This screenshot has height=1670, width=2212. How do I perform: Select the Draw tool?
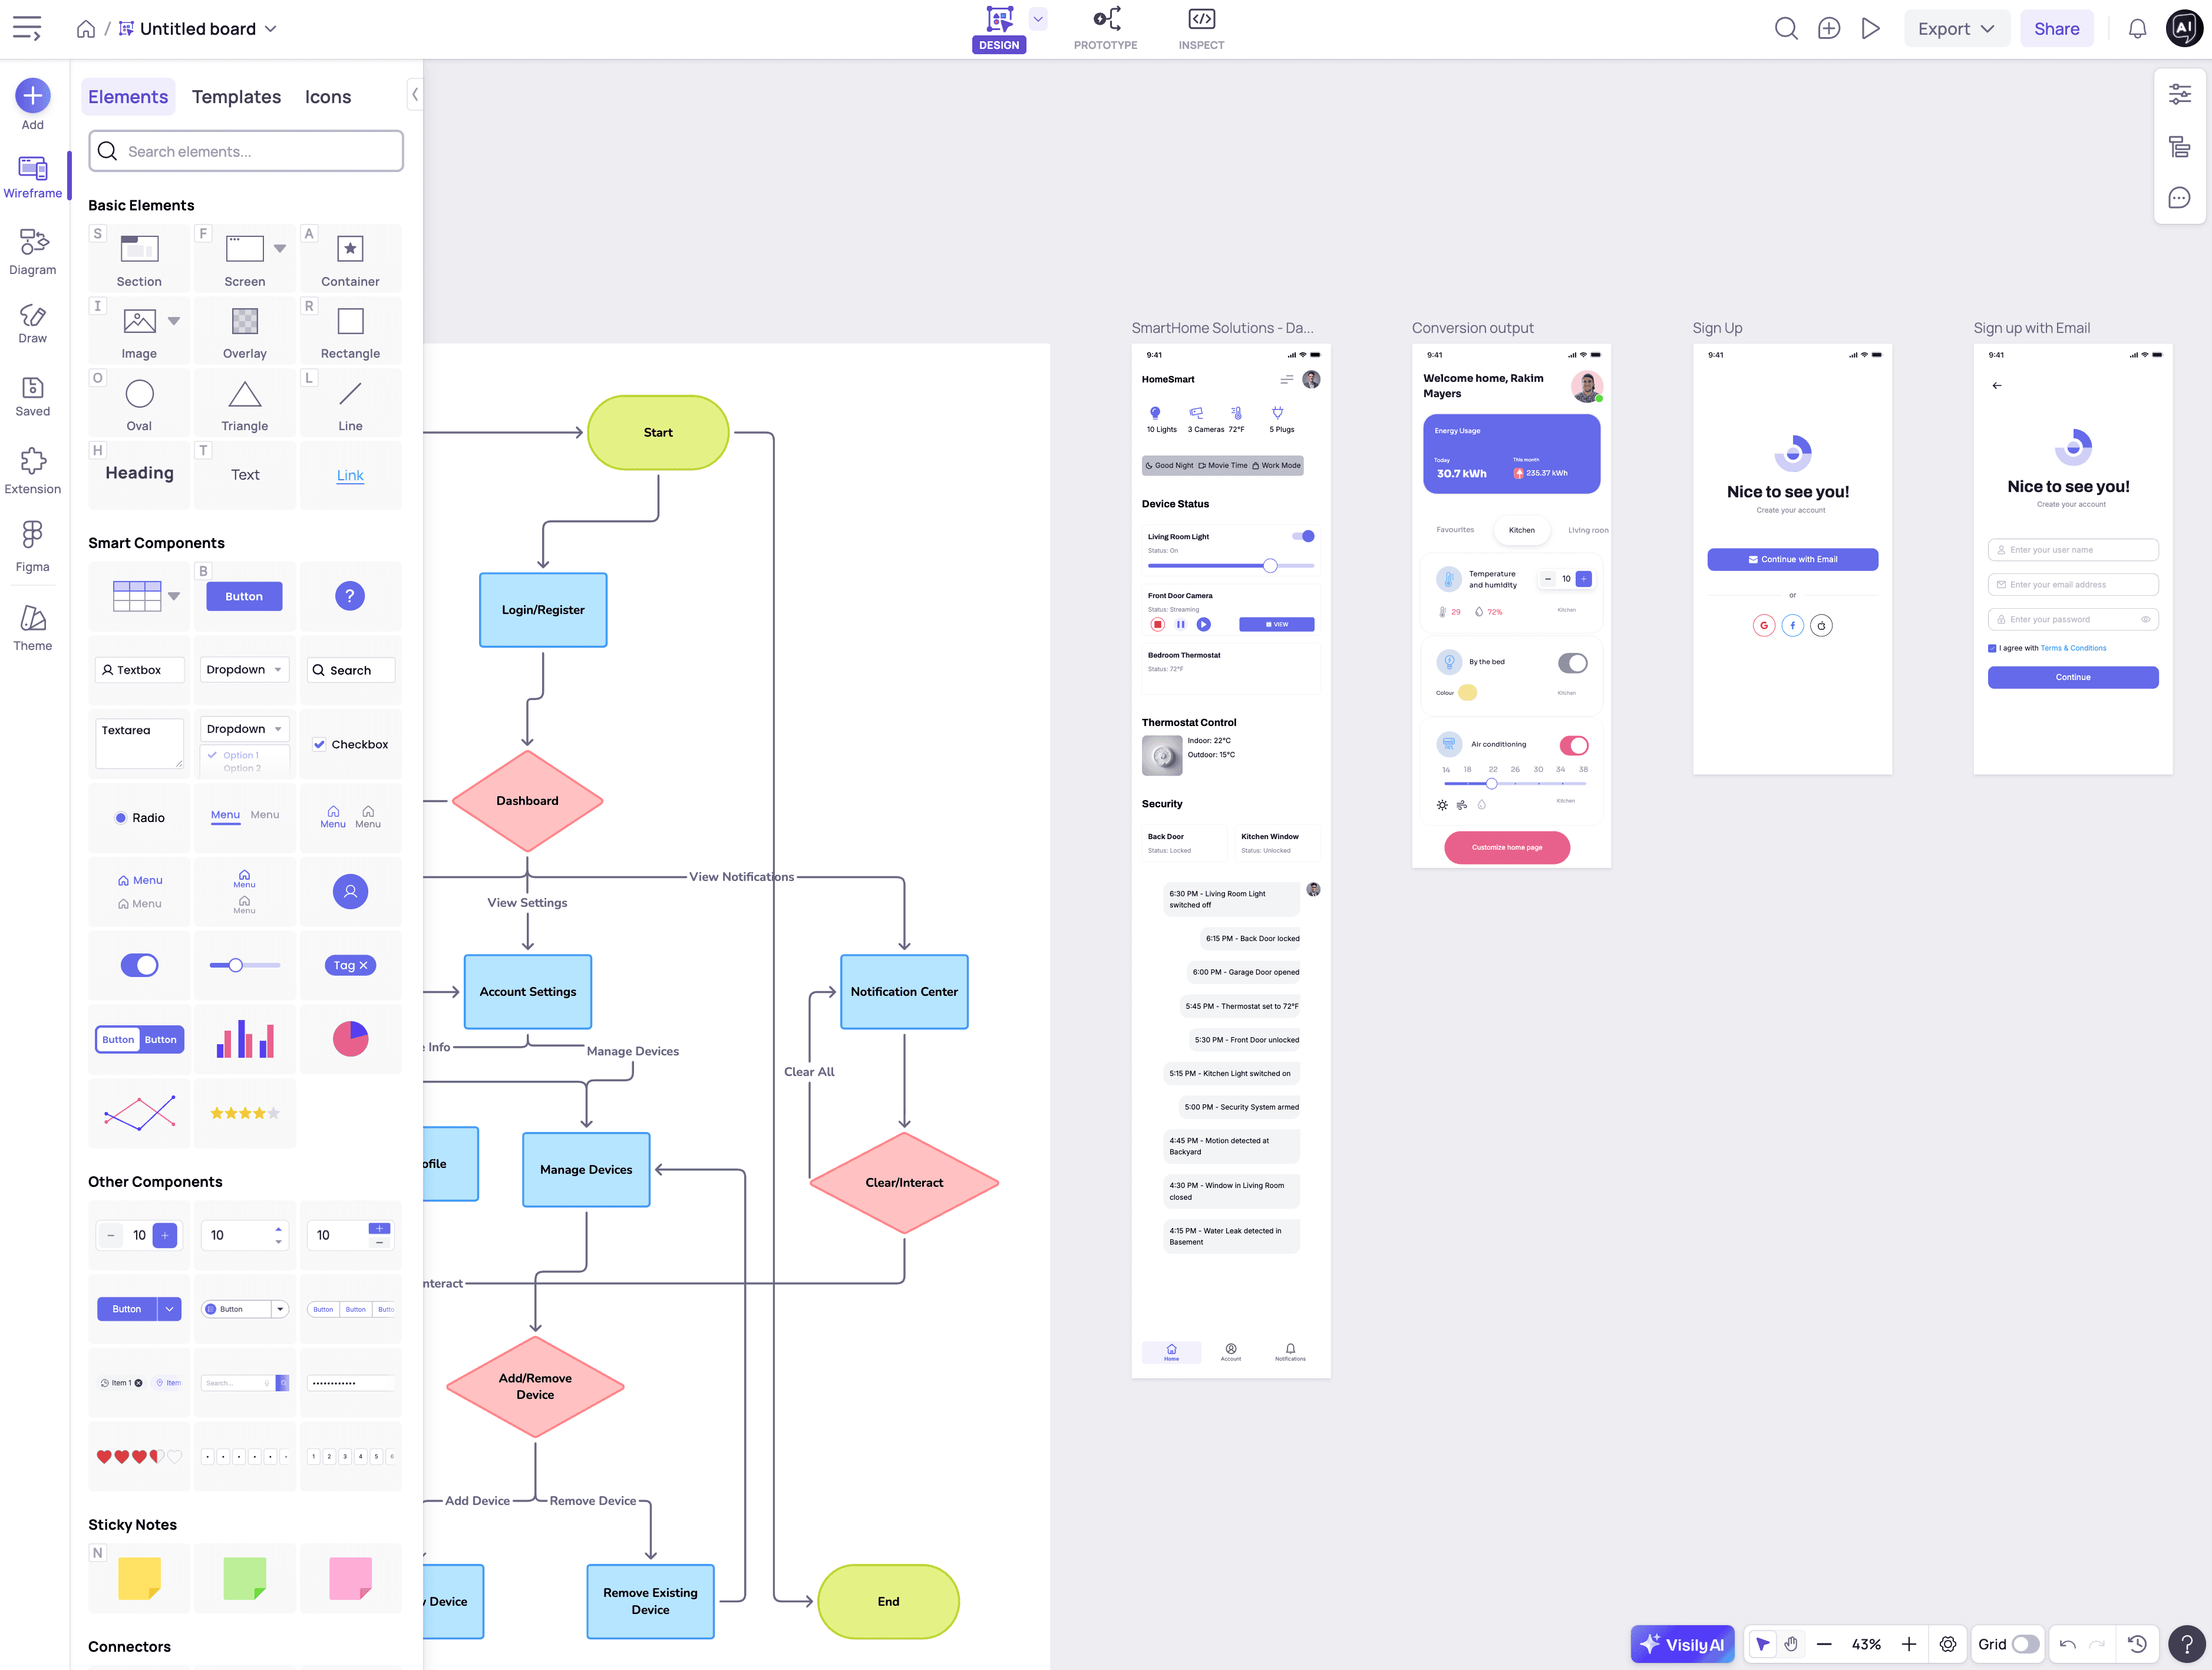[x=32, y=323]
